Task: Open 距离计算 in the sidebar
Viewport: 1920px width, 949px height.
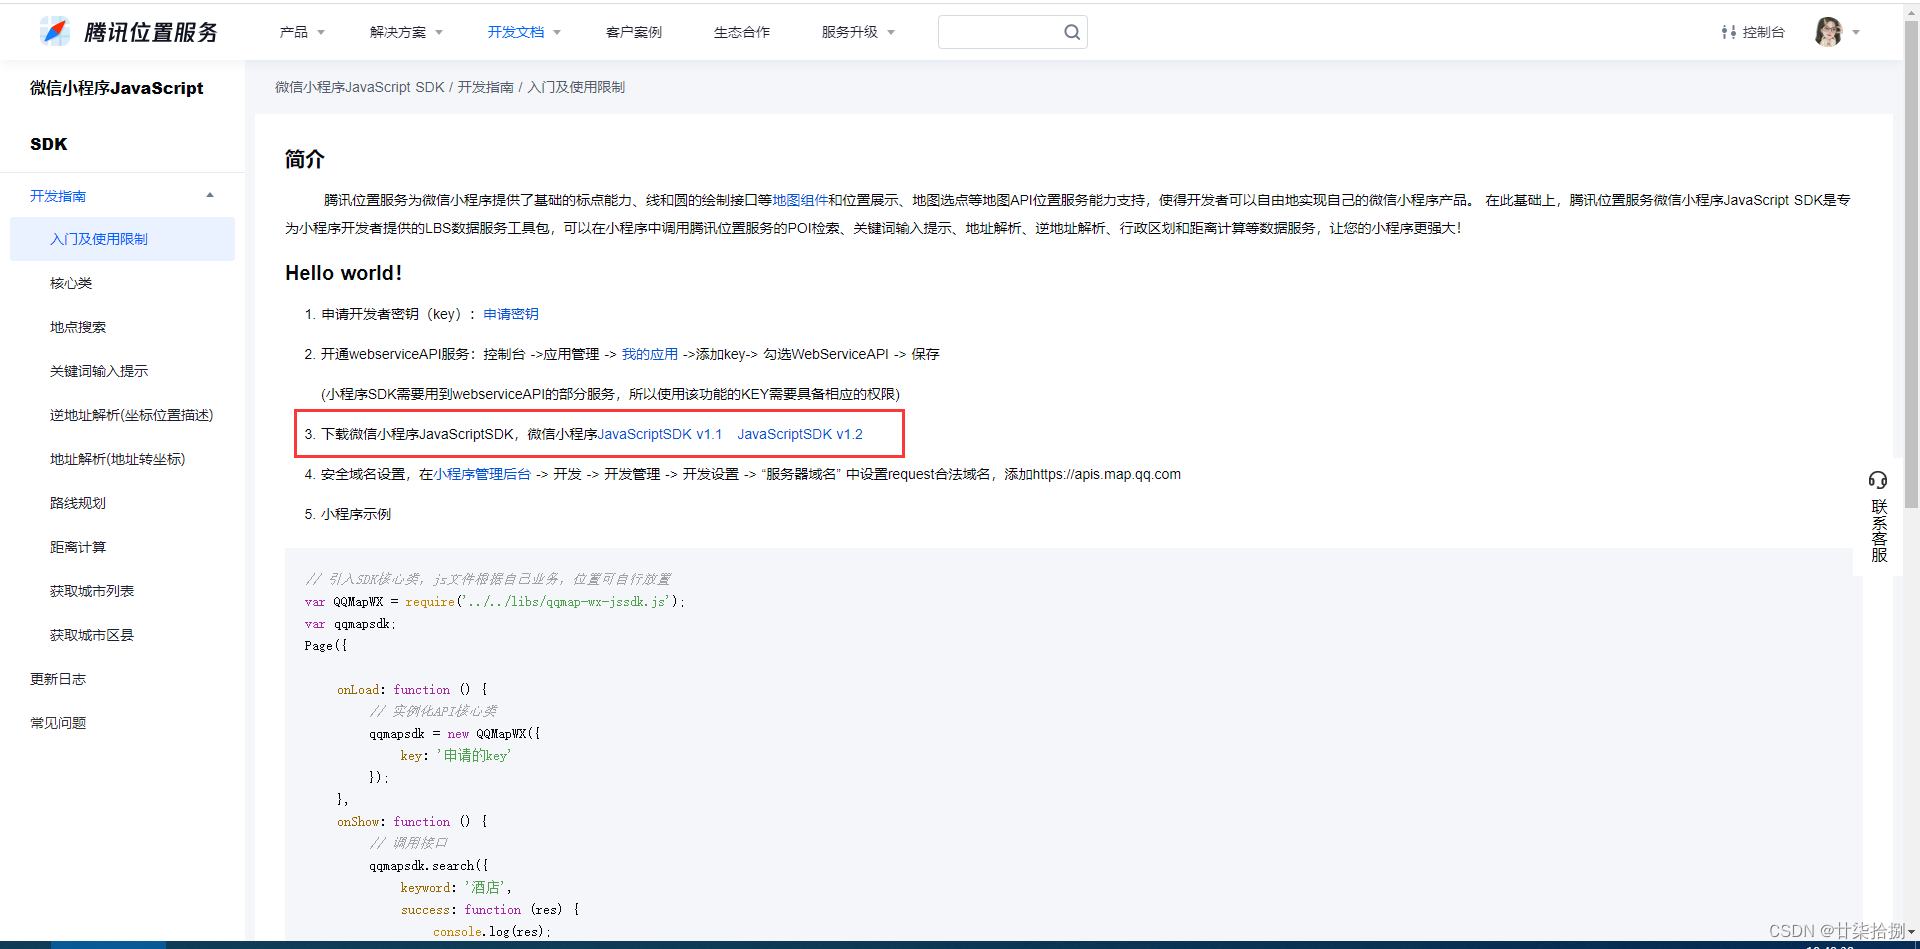Action: click(x=78, y=547)
